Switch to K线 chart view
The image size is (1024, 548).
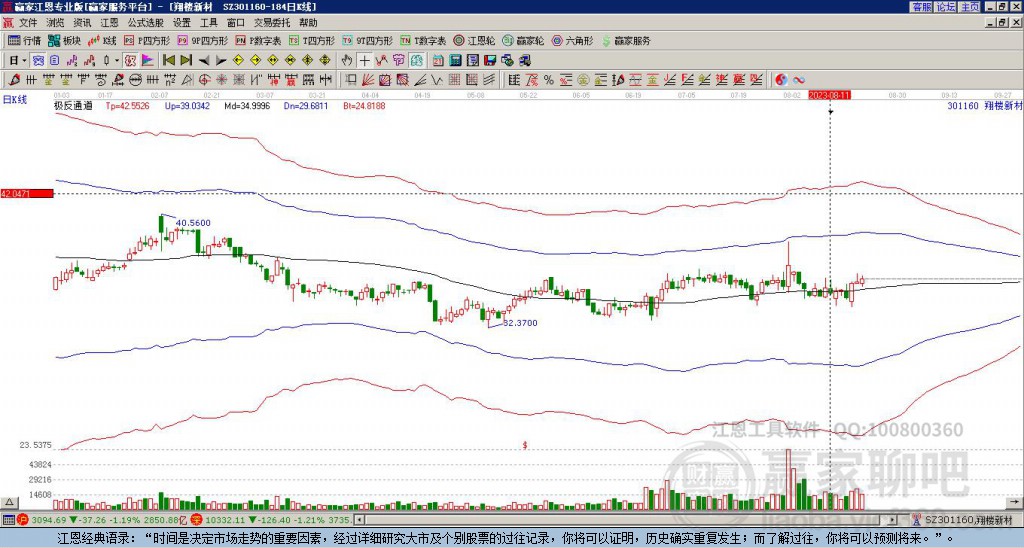click(x=102, y=40)
